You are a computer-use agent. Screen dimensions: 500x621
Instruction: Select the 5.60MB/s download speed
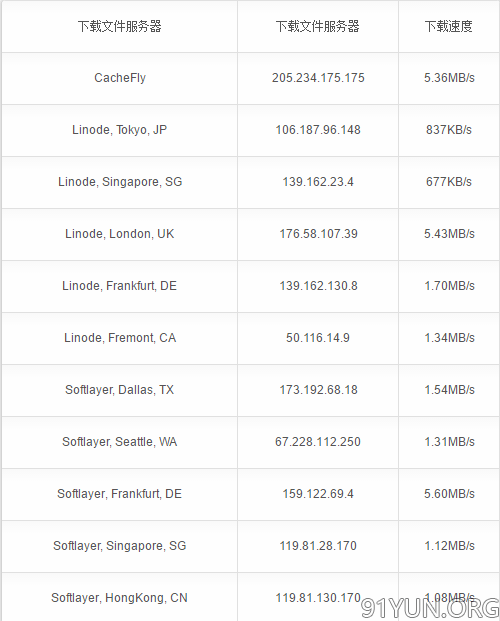[449, 493]
